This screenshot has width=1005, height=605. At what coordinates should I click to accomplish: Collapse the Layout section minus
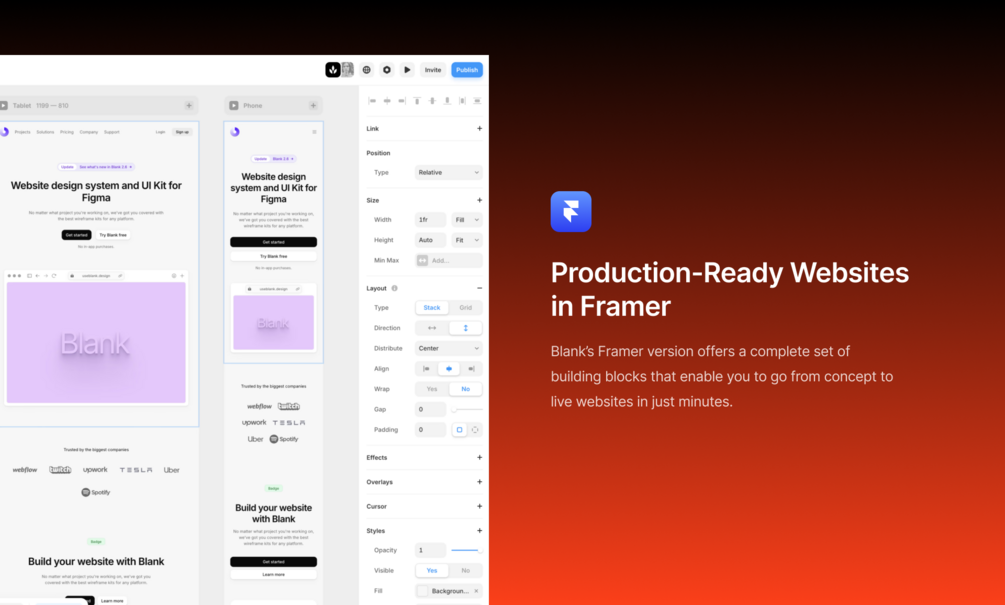479,288
